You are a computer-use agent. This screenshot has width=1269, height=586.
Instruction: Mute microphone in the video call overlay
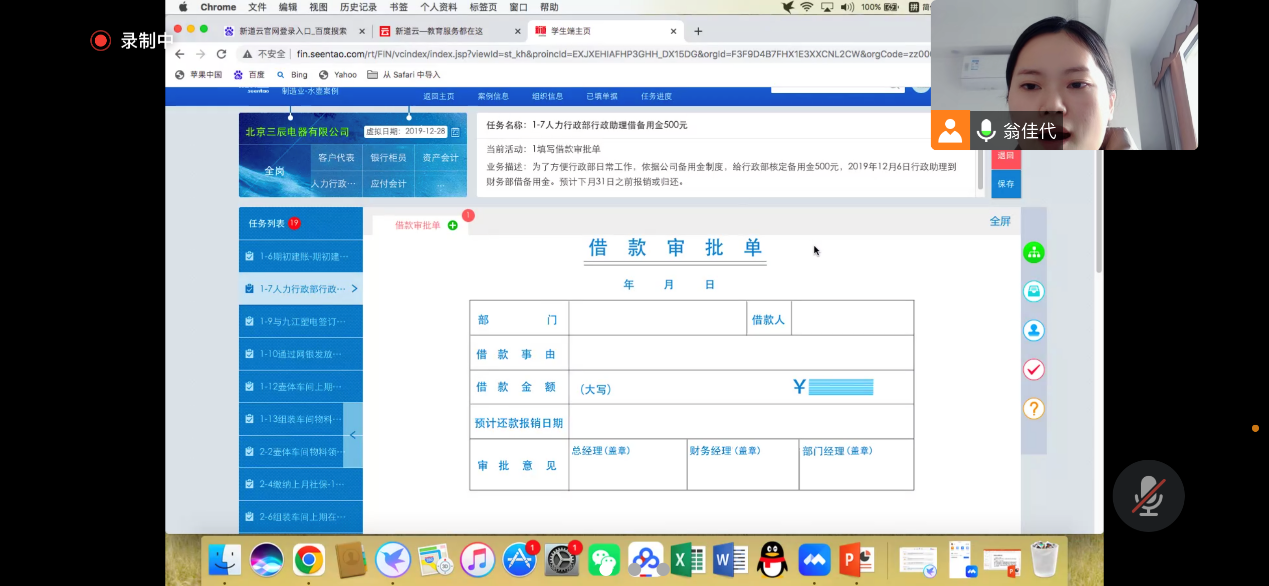point(1147,497)
